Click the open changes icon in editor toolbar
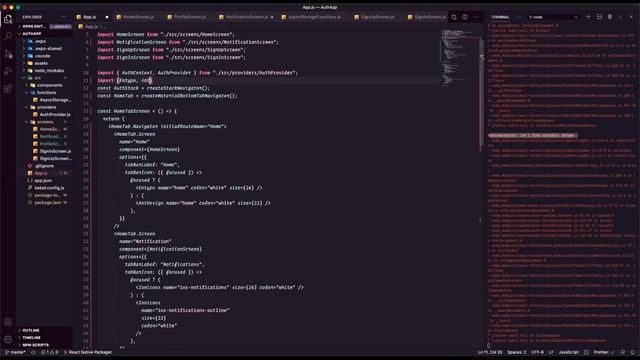 click(454, 17)
